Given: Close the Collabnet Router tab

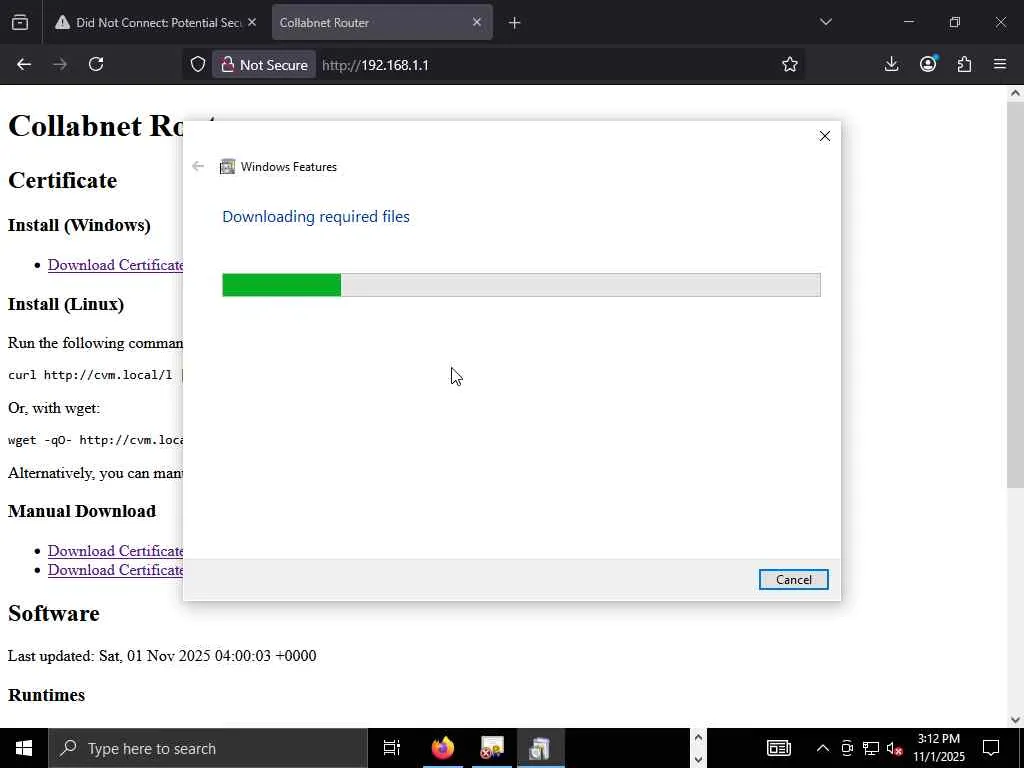Looking at the screenshot, I should (x=477, y=22).
